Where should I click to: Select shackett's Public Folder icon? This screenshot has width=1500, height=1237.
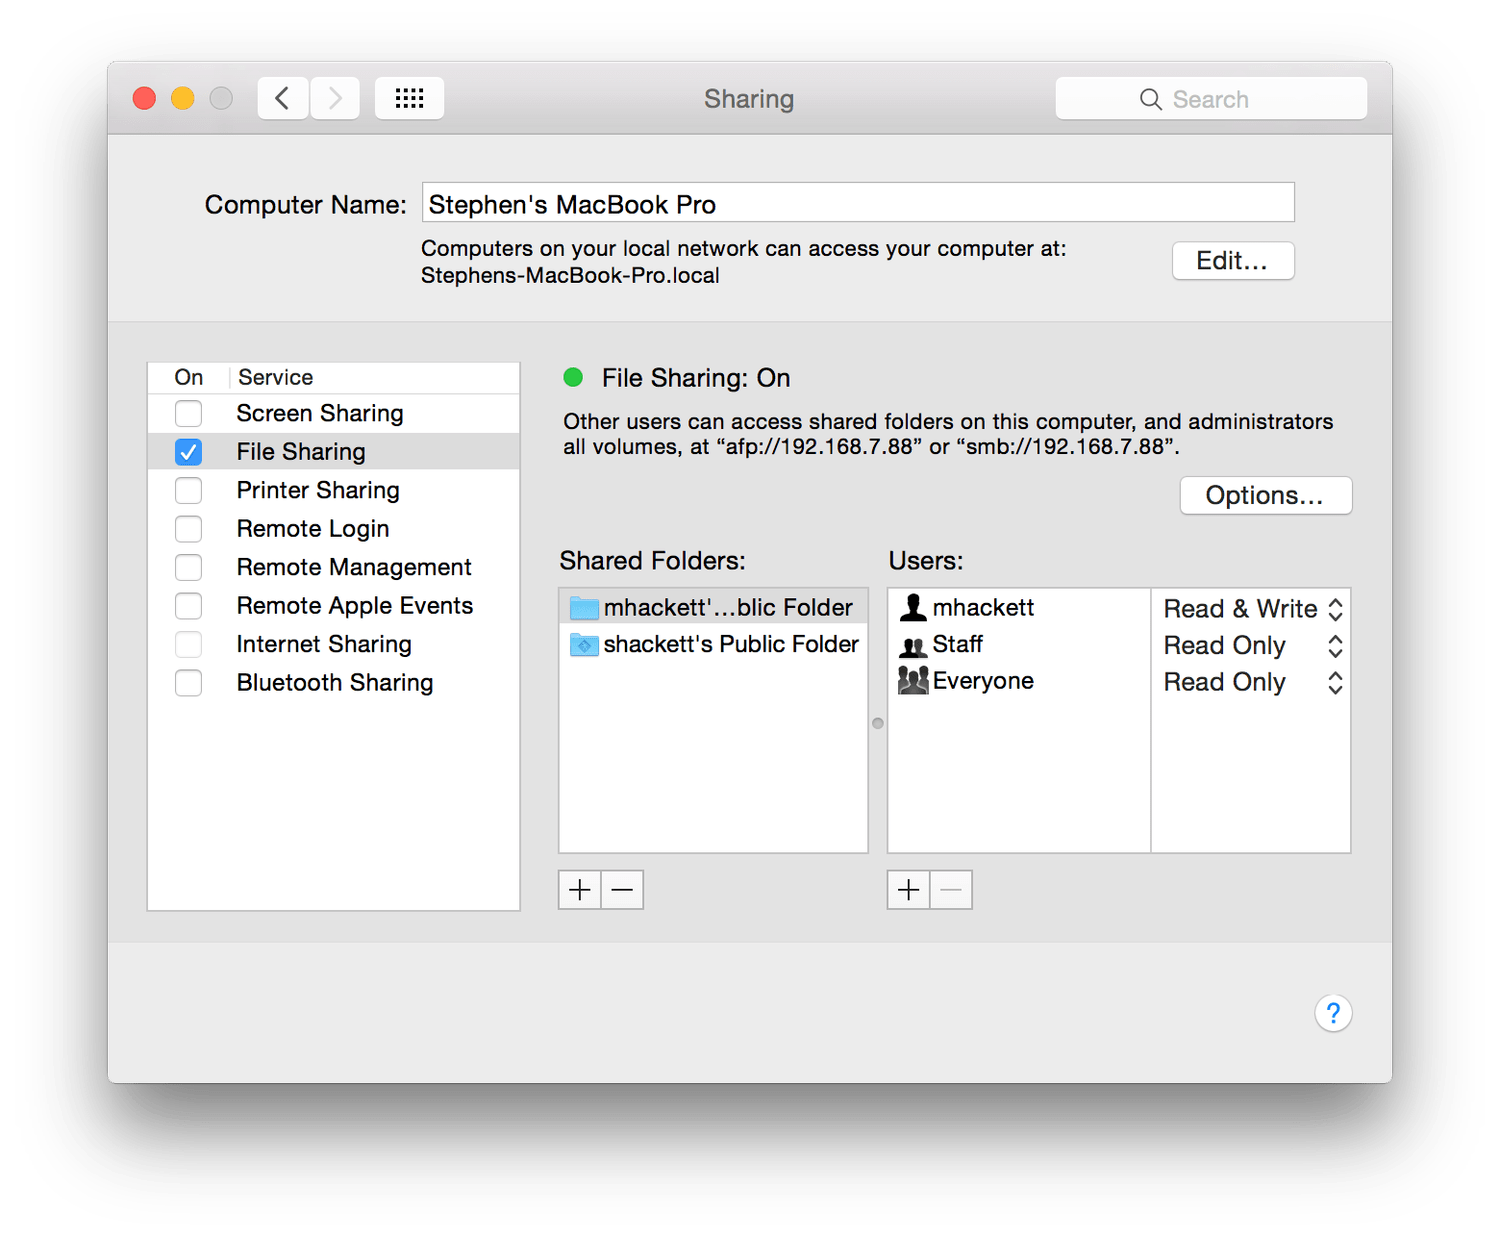coord(584,645)
